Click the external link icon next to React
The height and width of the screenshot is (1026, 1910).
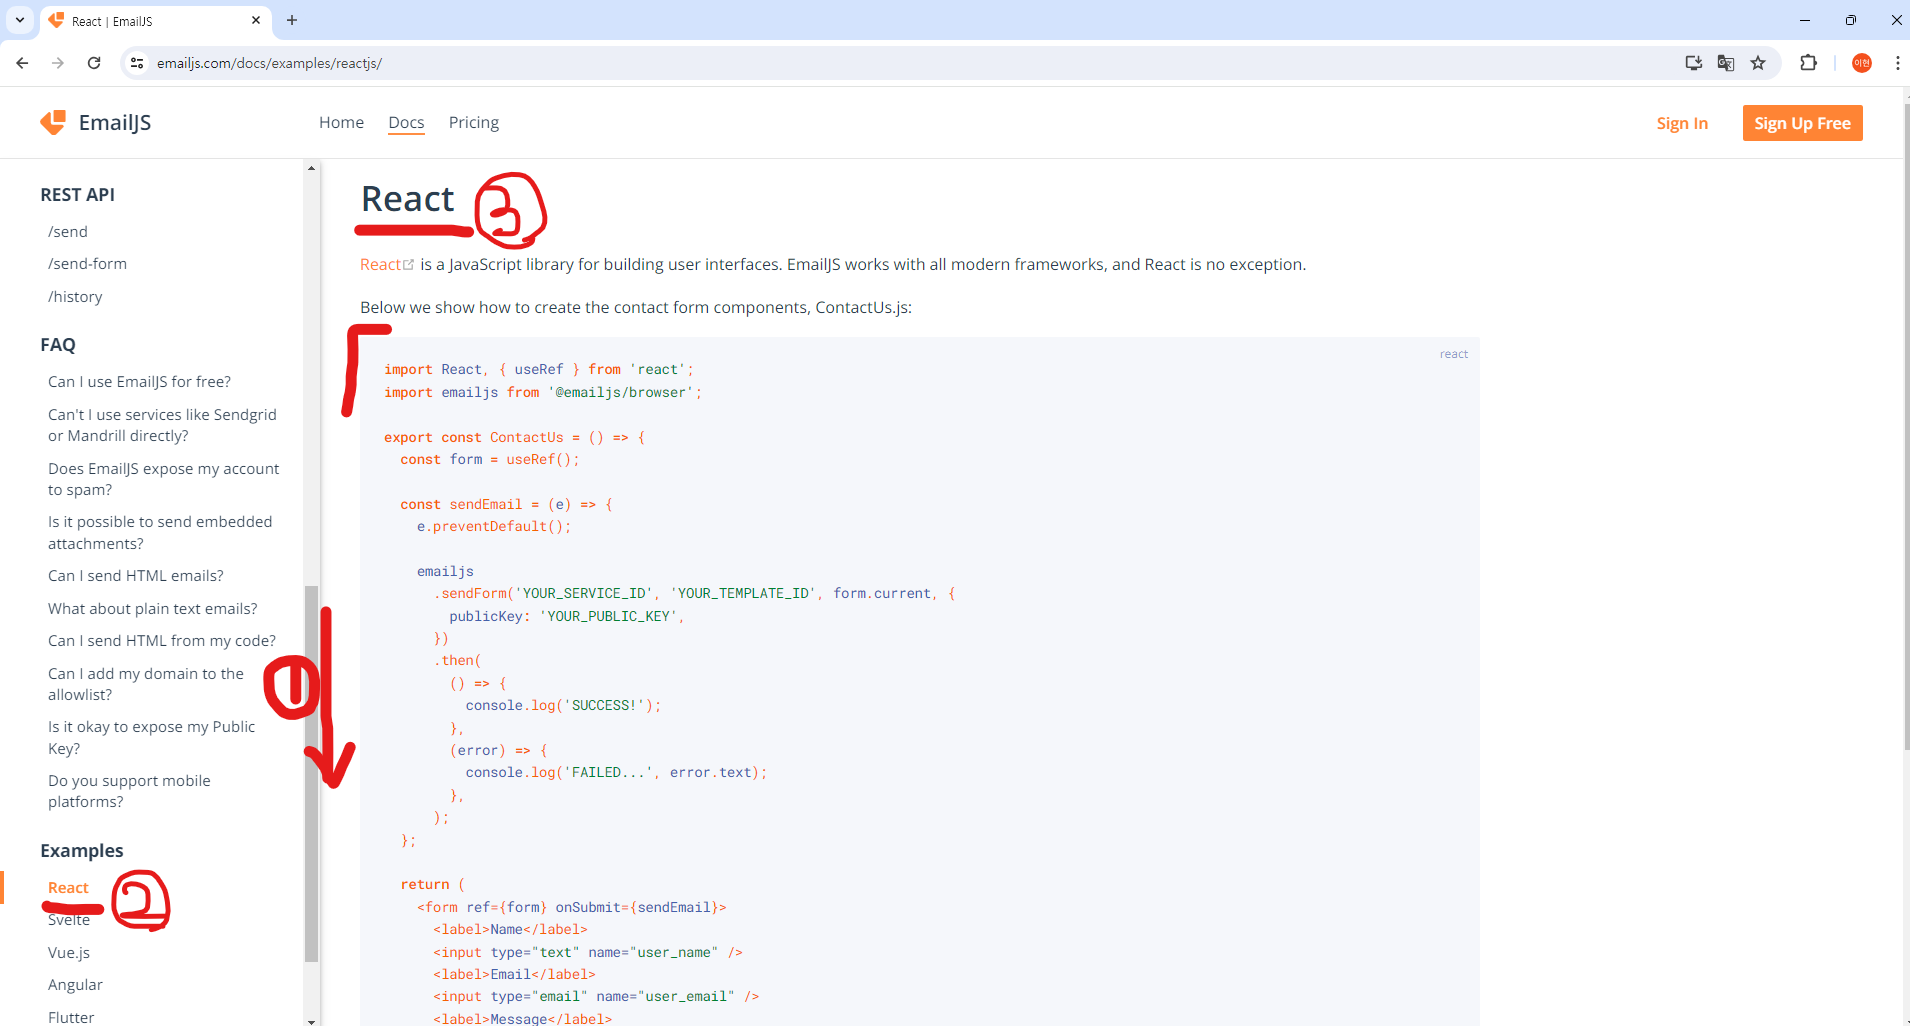408,264
